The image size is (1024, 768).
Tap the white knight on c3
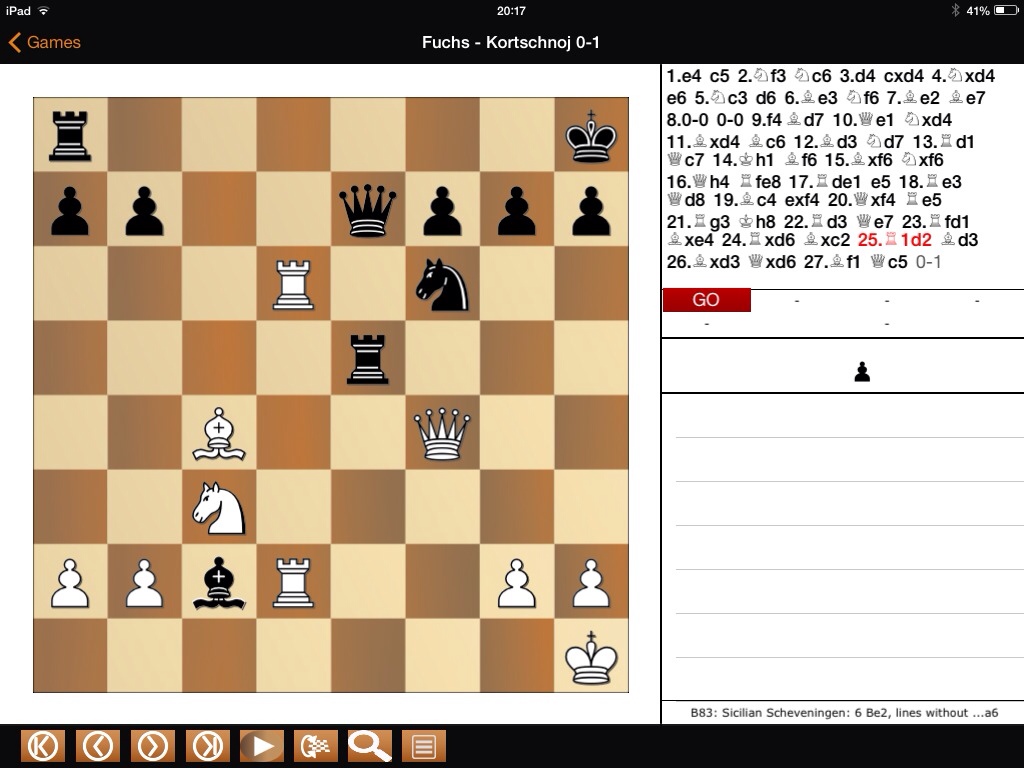pyautogui.click(x=219, y=508)
